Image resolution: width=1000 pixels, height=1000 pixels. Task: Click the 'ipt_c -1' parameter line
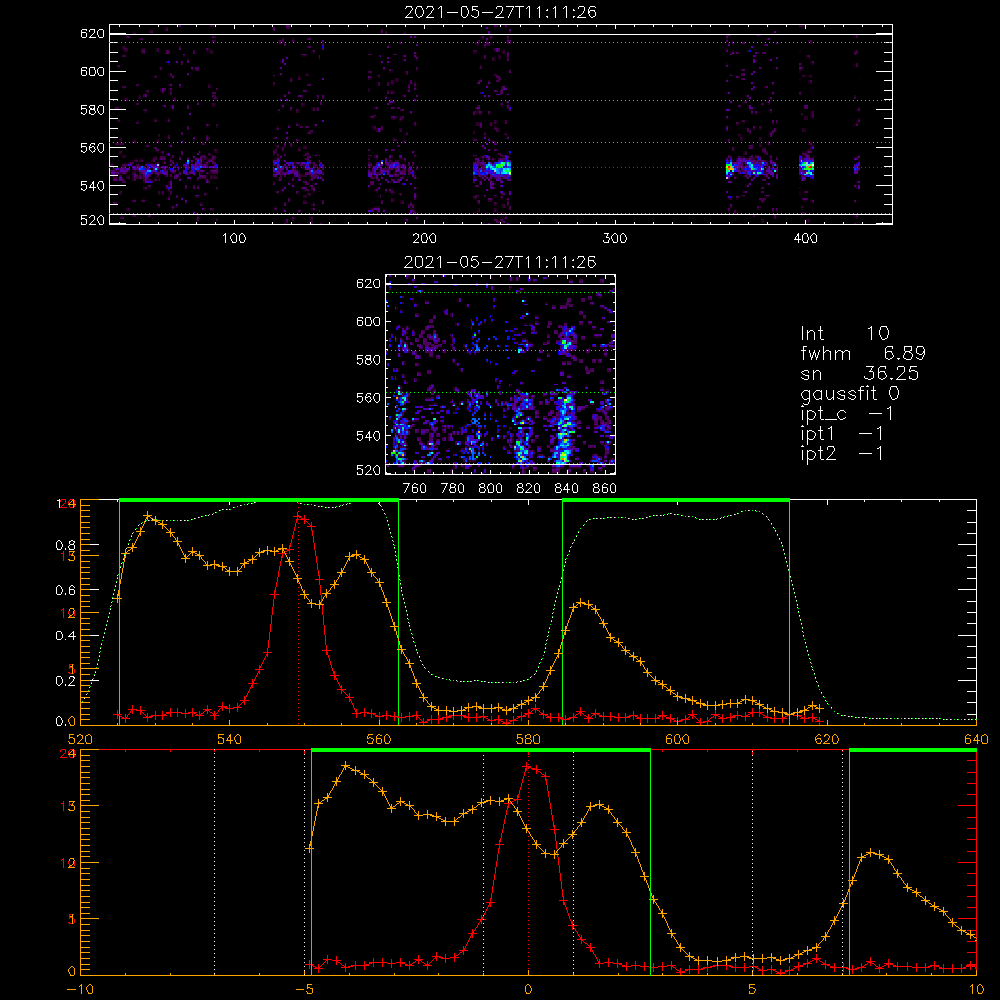[847, 414]
